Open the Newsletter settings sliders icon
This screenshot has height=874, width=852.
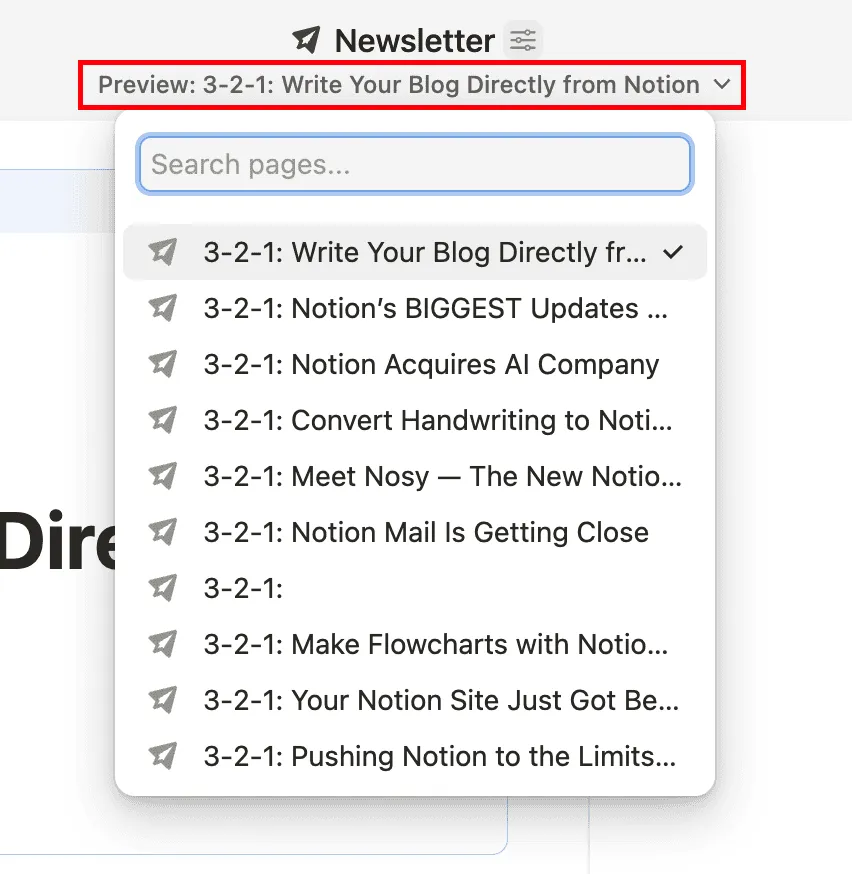click(523, 40)
